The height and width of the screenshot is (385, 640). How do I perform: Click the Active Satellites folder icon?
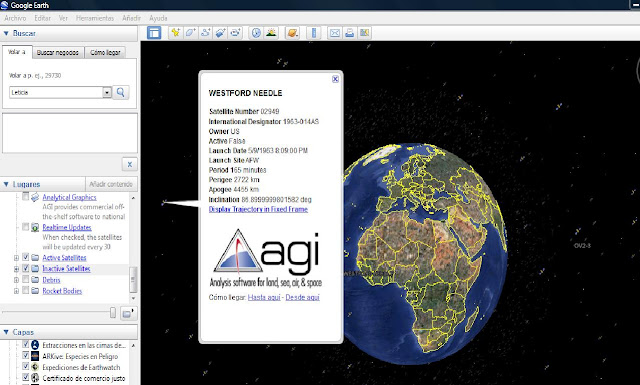click(x=35, y=258)
